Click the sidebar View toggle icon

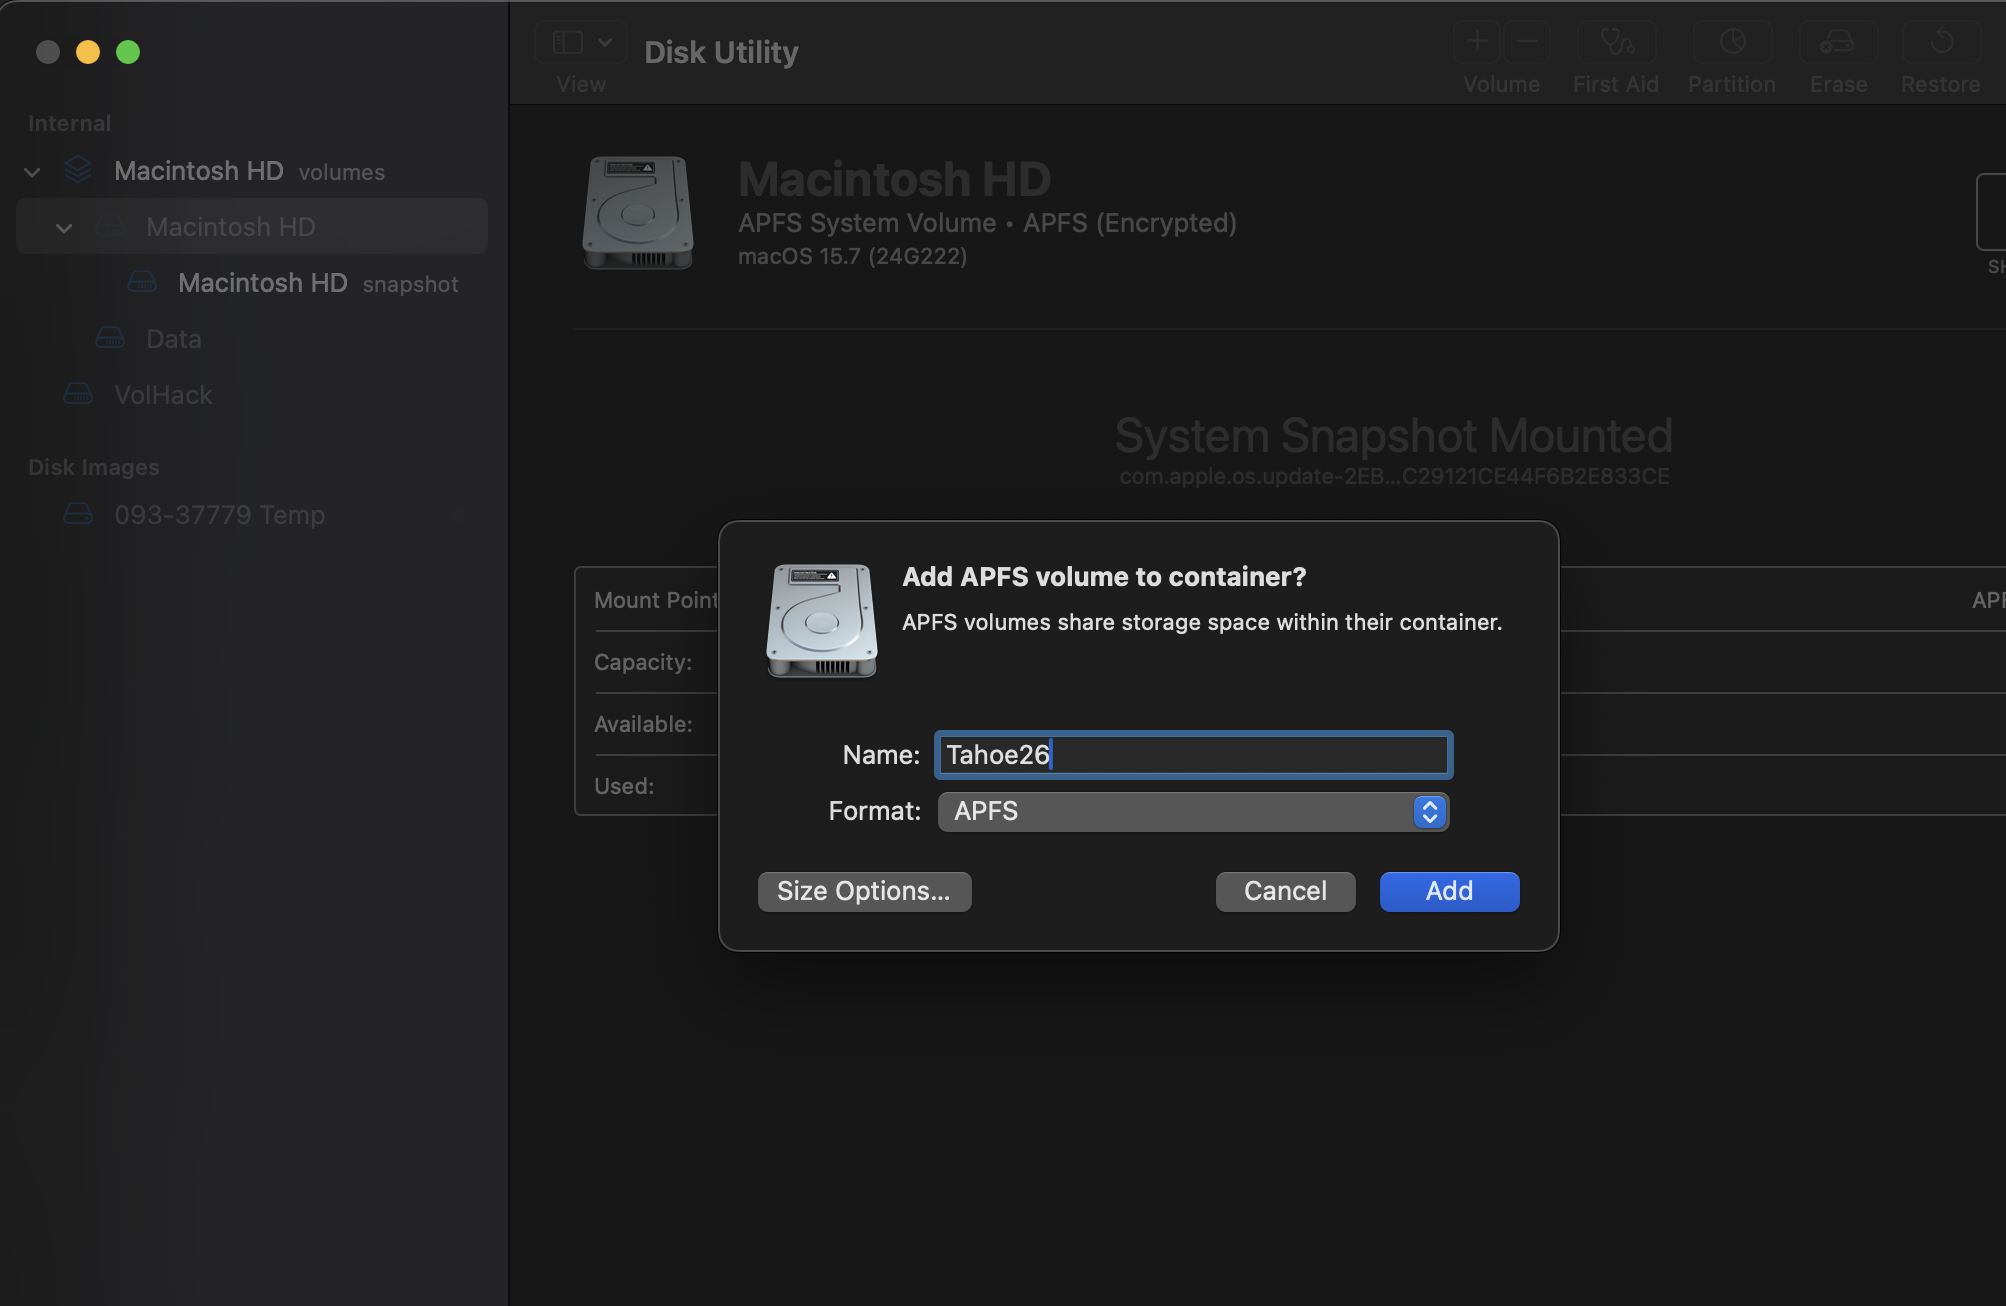pos(567,42)
